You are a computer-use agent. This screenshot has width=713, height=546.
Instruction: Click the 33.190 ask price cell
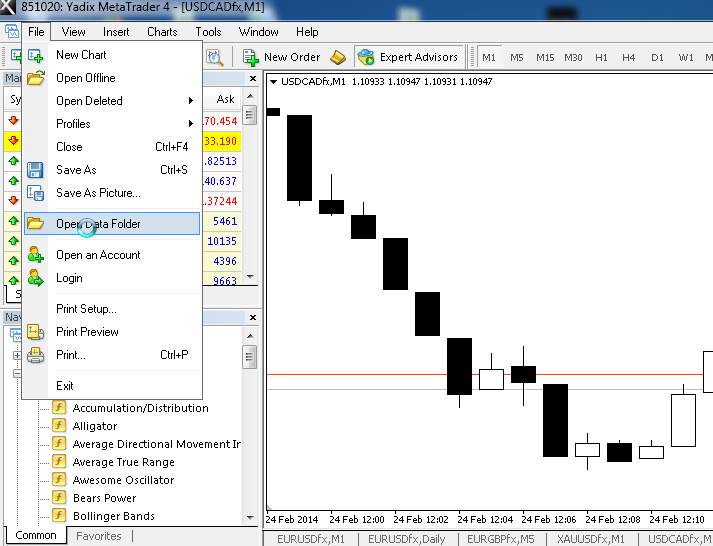[221, 141]
